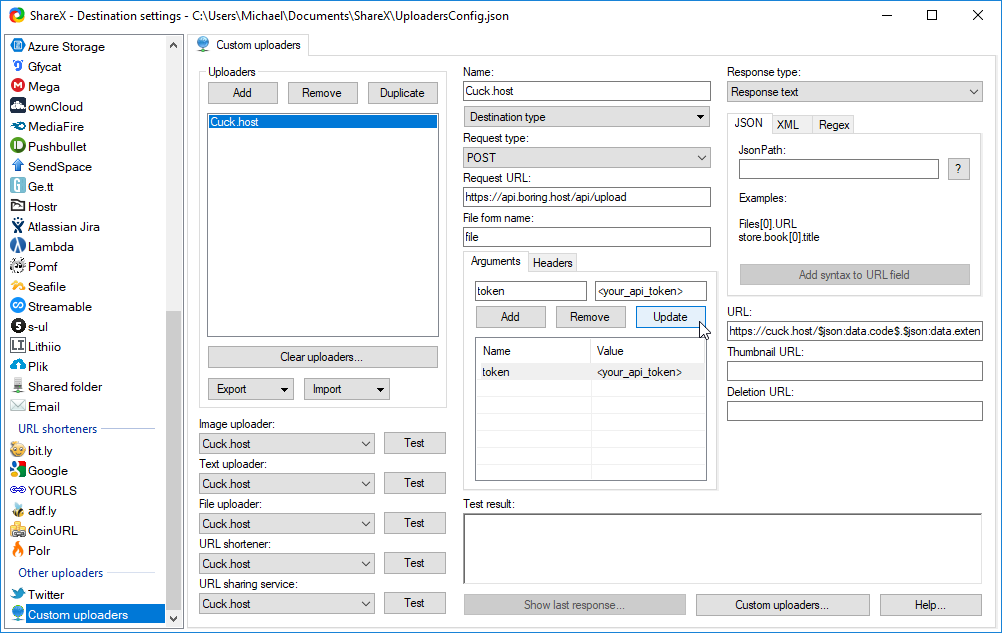Screen dimensions: 1002x633
Task: Choose the Pushbullet icon in sidebar
Action: click(x=18, y=146)
